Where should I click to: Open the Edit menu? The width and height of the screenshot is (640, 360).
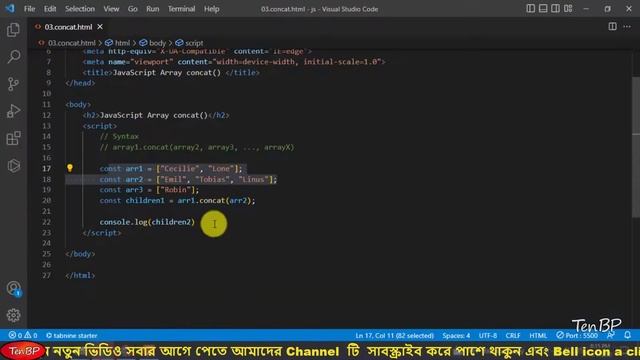pos(50,9)
